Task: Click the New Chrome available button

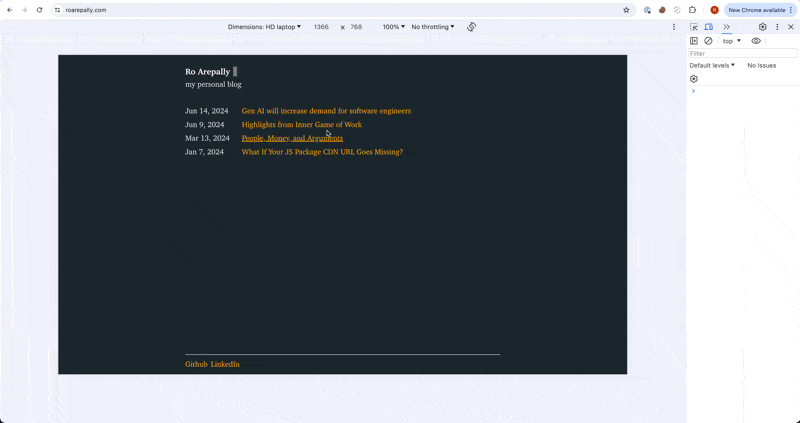Action: (x=760, y=10)
